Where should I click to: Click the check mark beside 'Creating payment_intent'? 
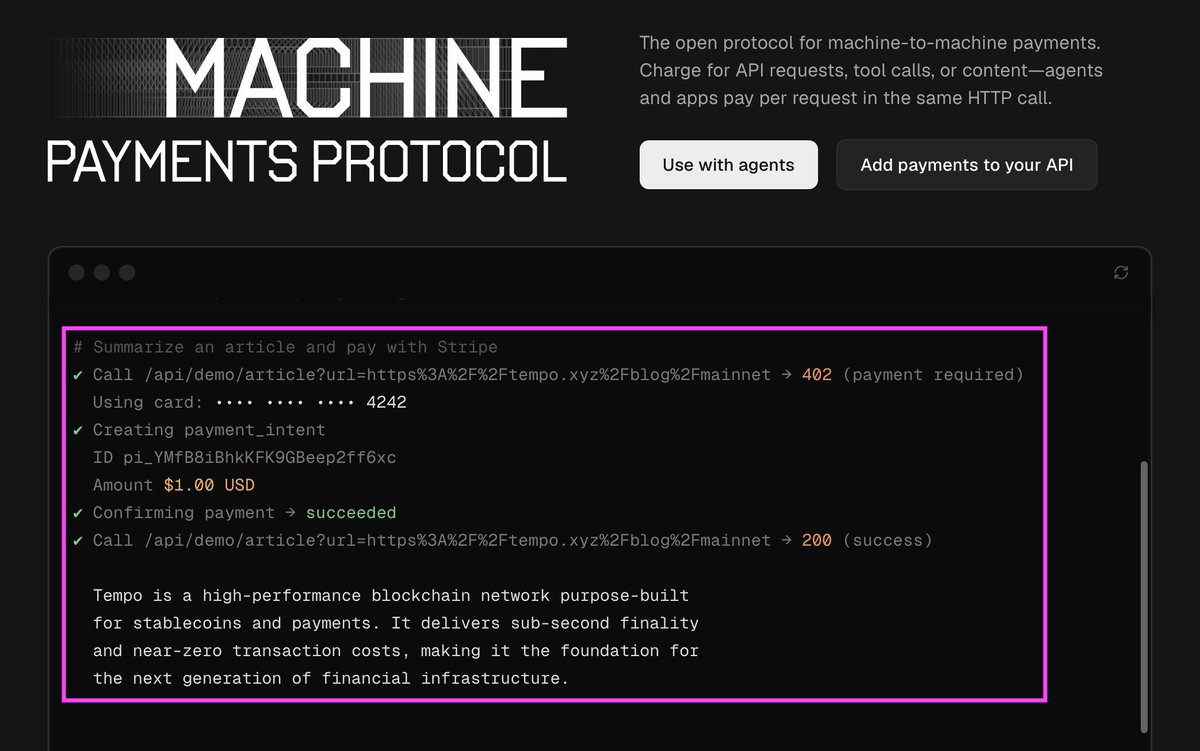click(x=78, y=430)
